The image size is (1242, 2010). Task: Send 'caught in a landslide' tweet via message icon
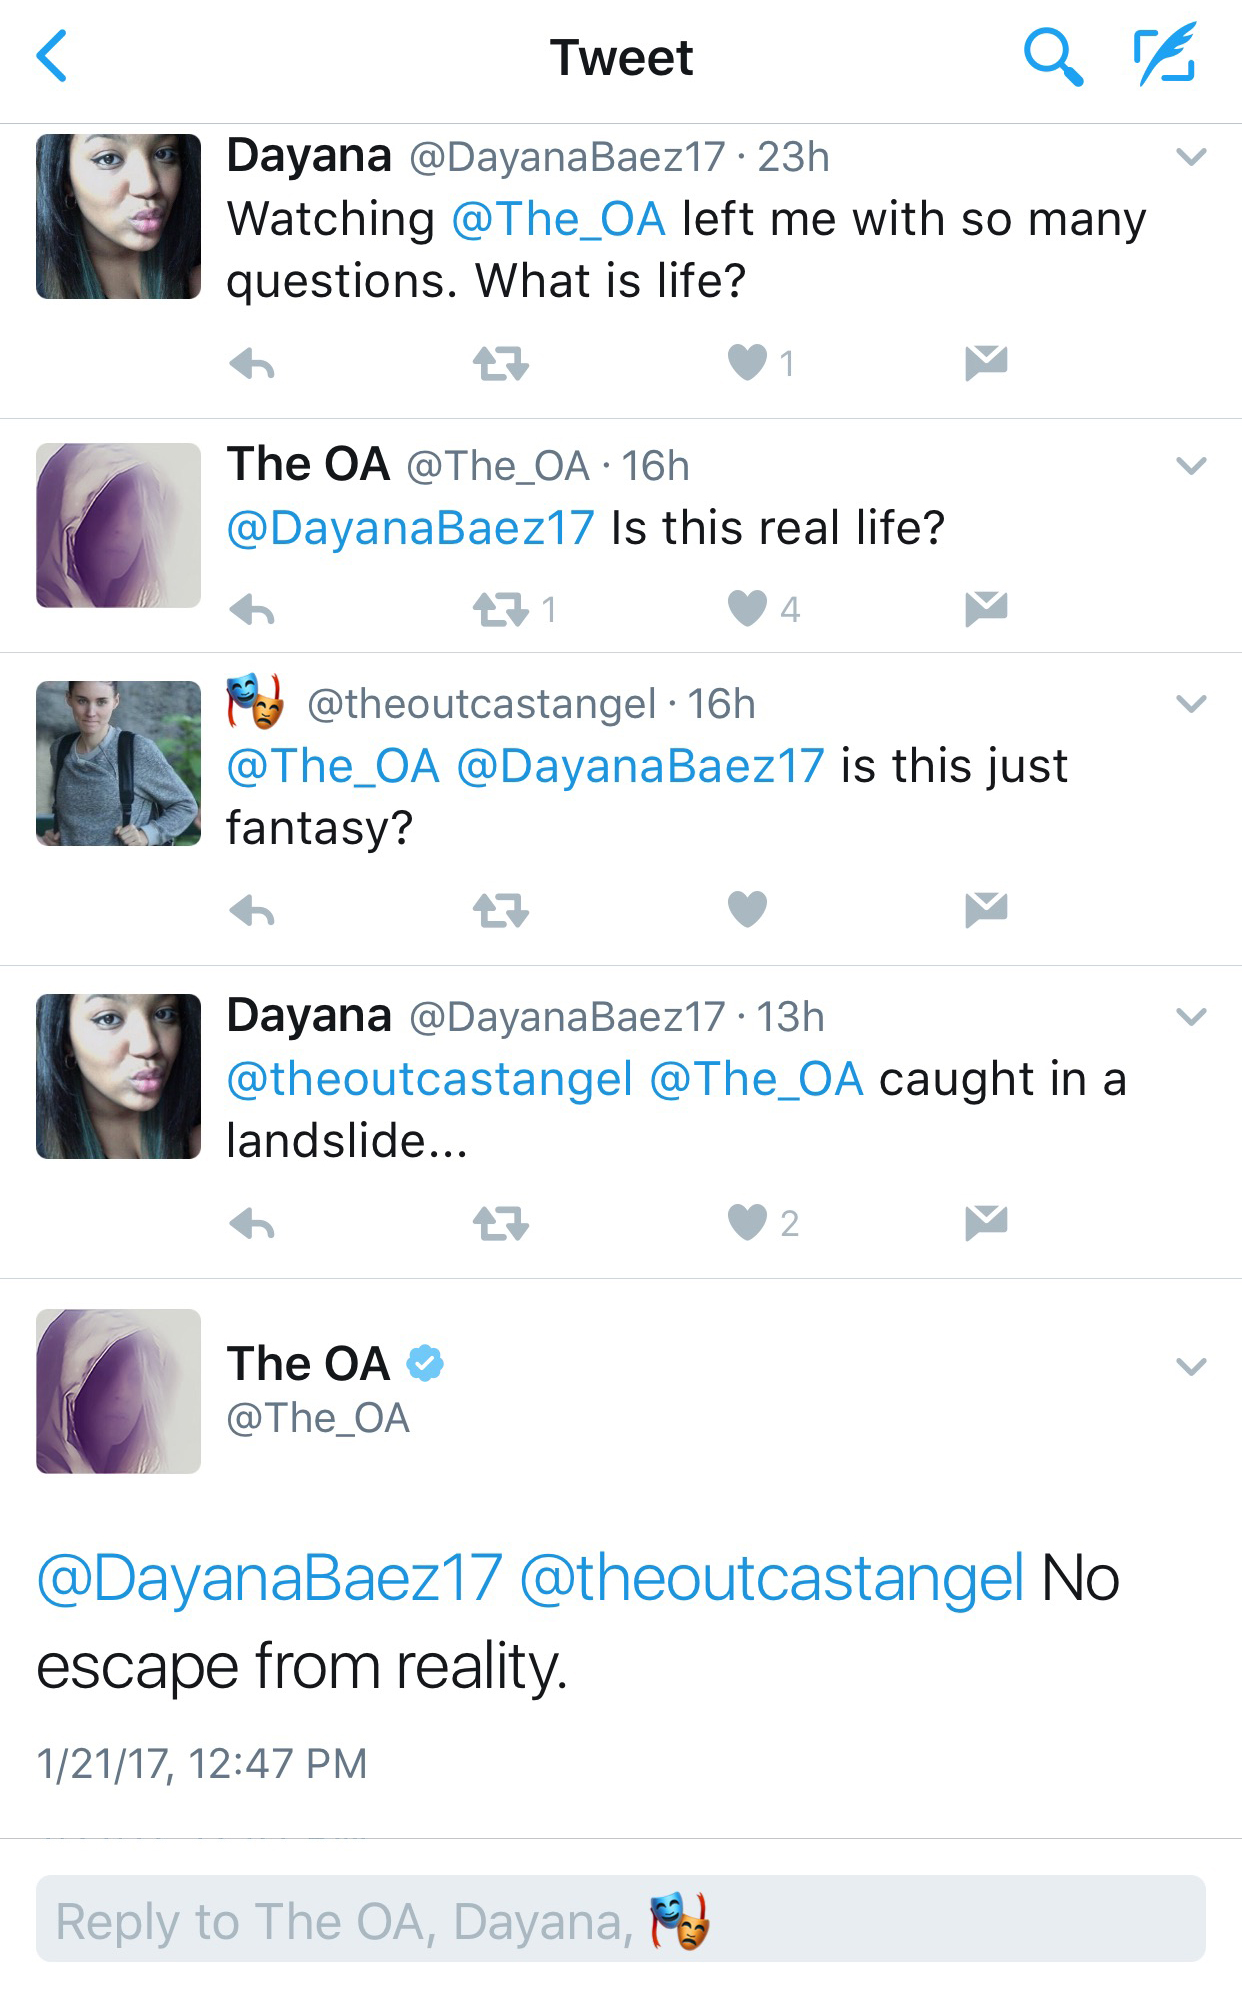pos(986,1223)
